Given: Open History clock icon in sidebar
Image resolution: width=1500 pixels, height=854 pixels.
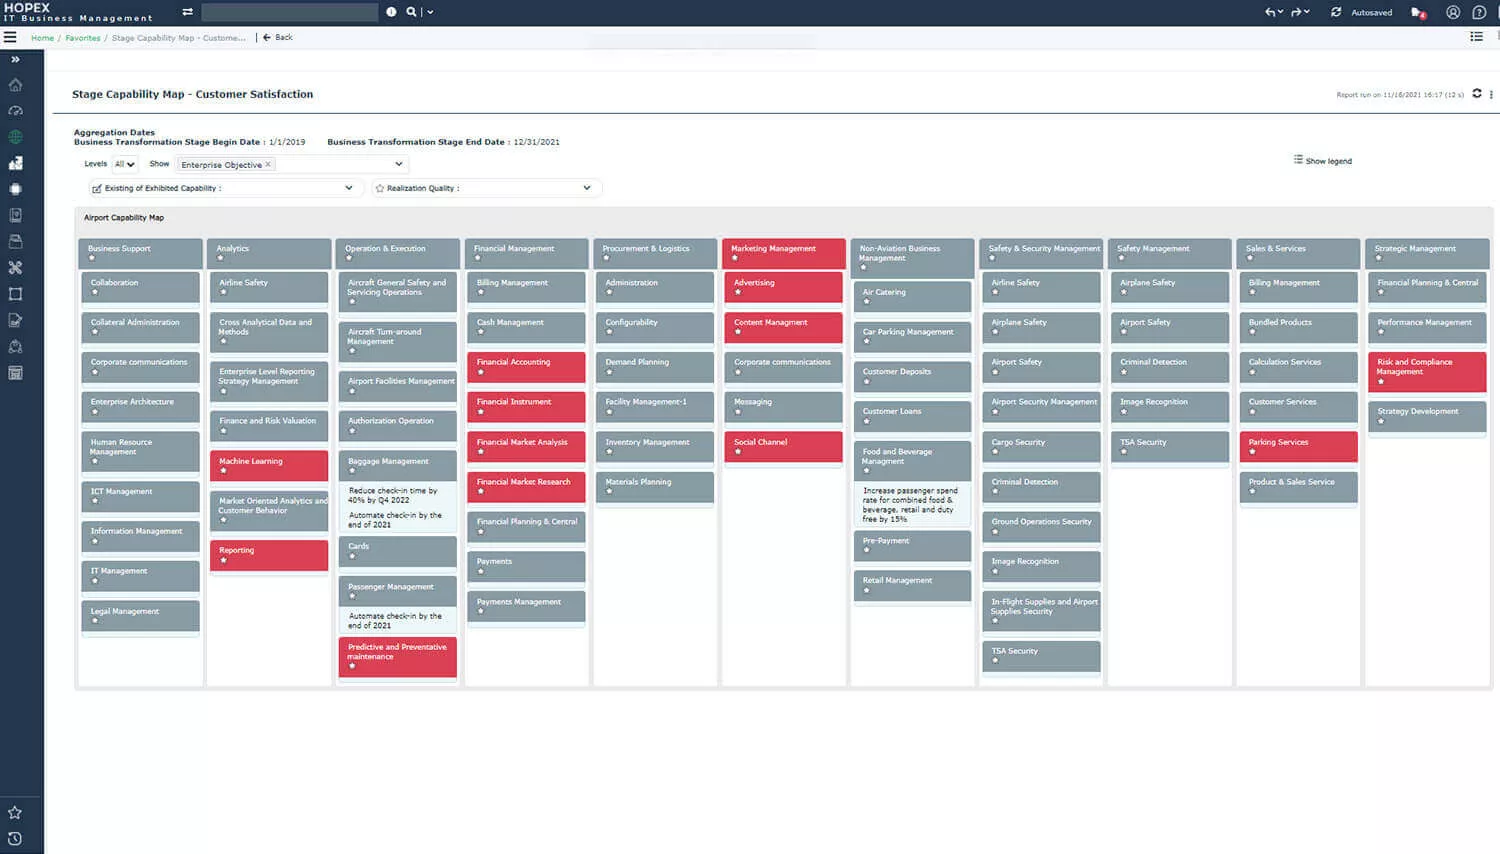Looking at the screenshot, I should [15, 839].
